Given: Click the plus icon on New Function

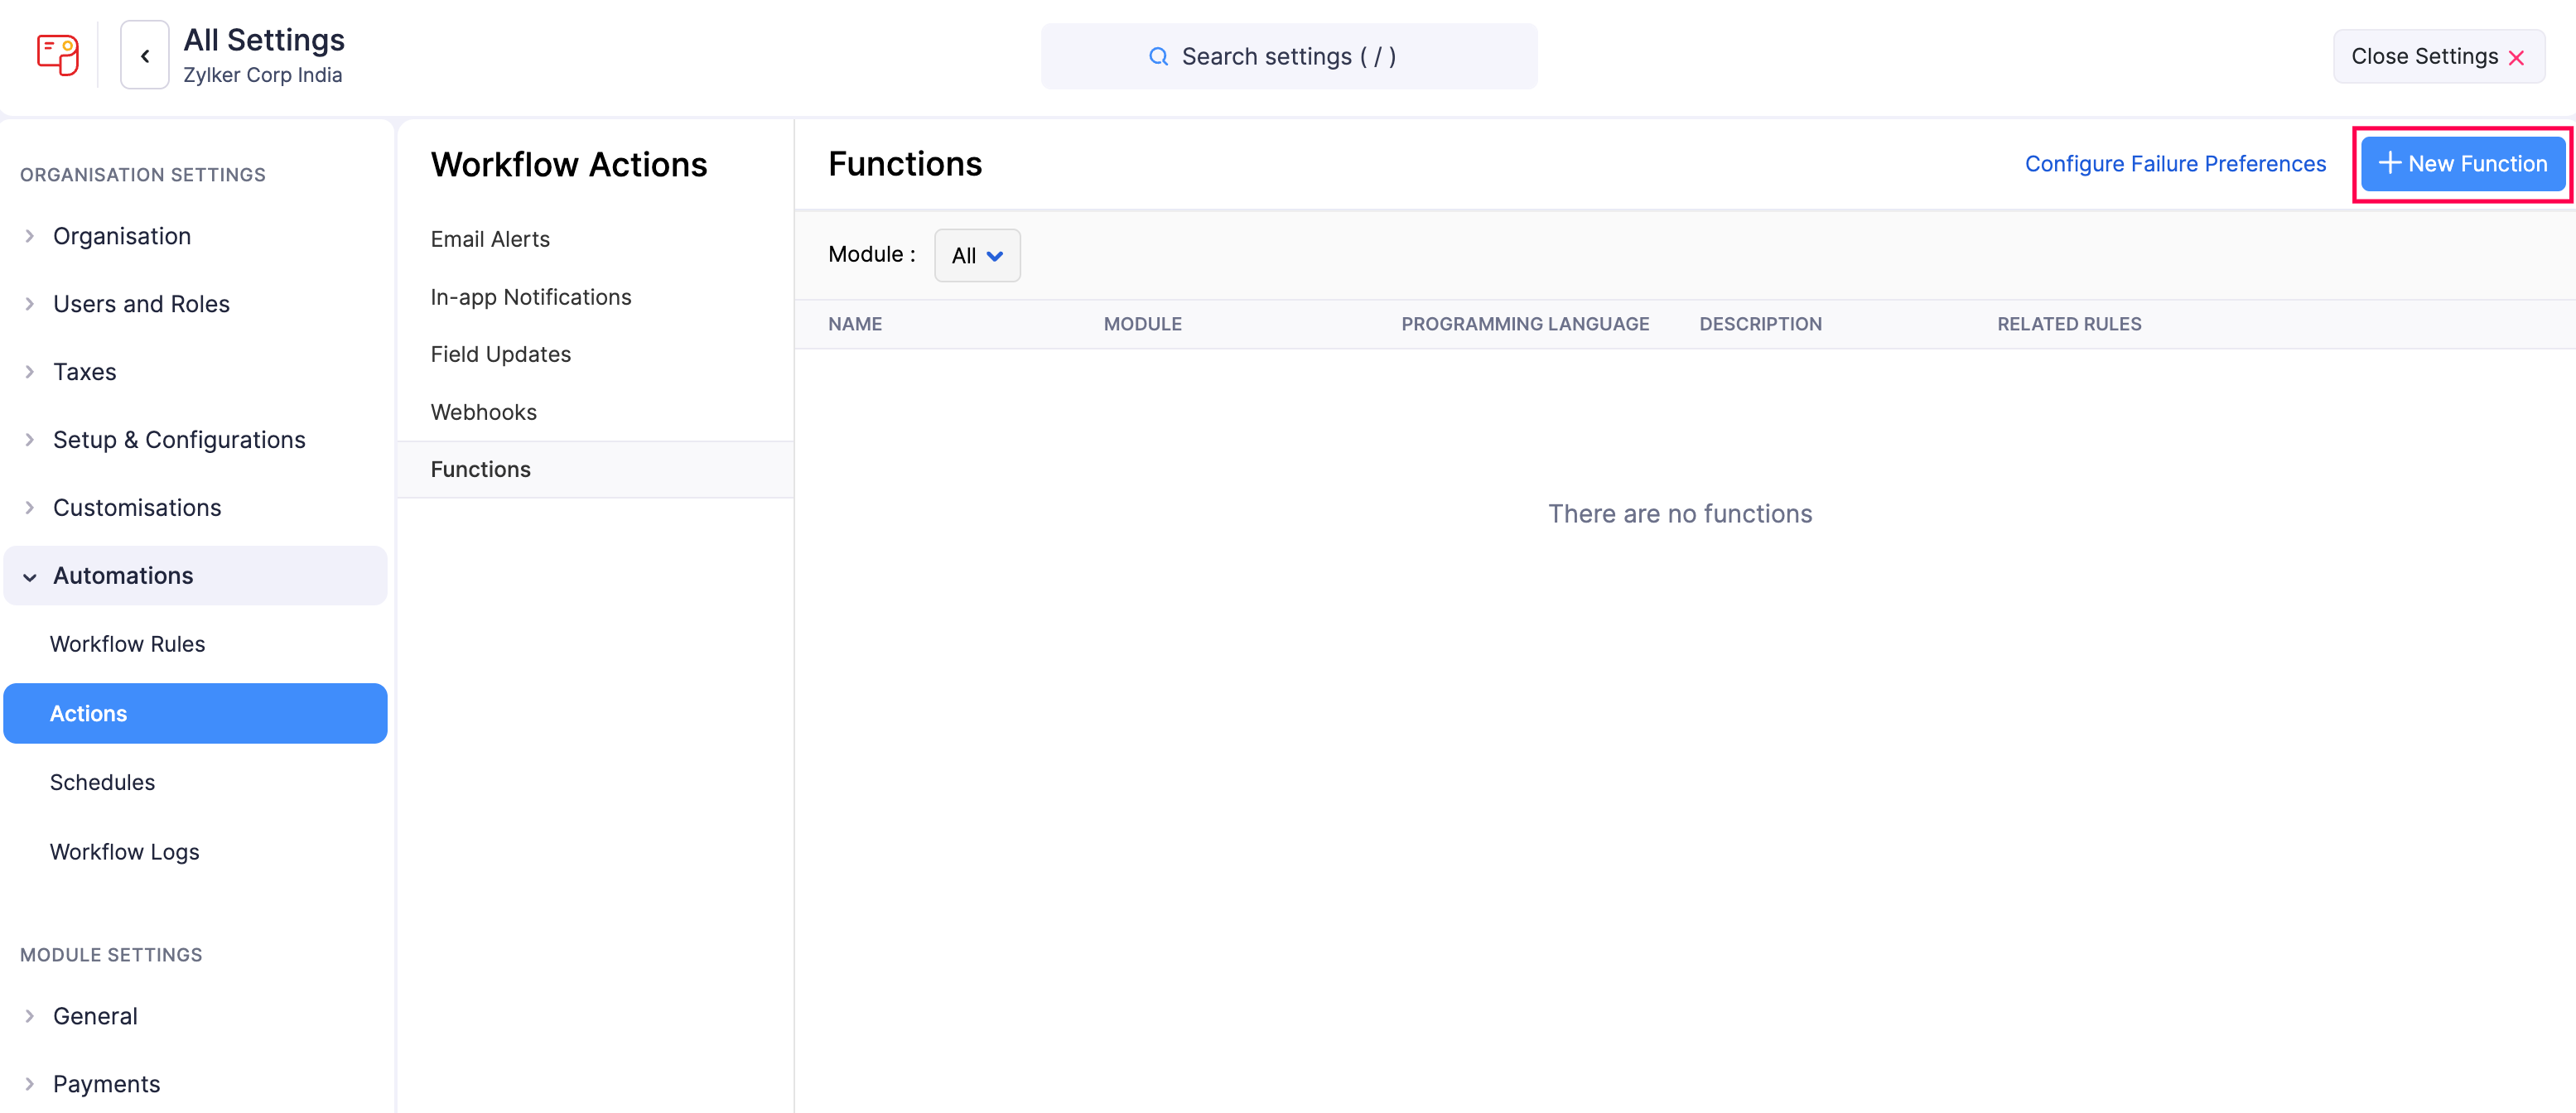Looking at the screenshot, I should pos(2389,163).
